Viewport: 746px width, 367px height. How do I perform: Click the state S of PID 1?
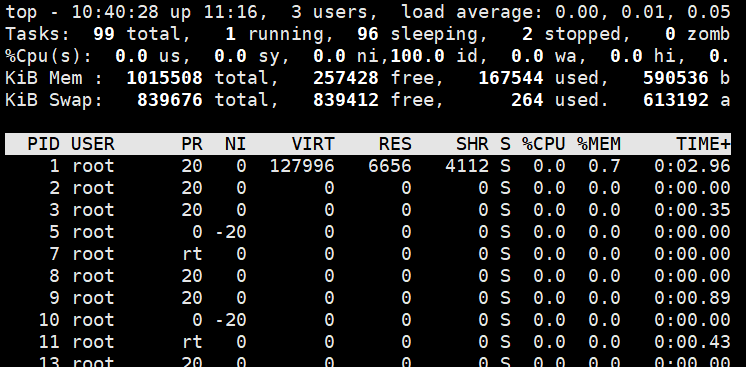pos(505,166)
